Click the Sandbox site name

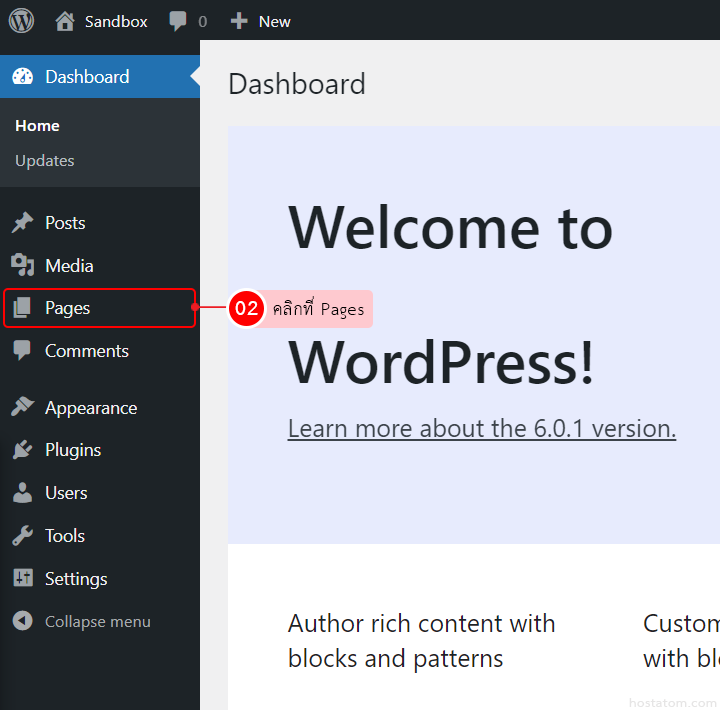tap(116, 21)
